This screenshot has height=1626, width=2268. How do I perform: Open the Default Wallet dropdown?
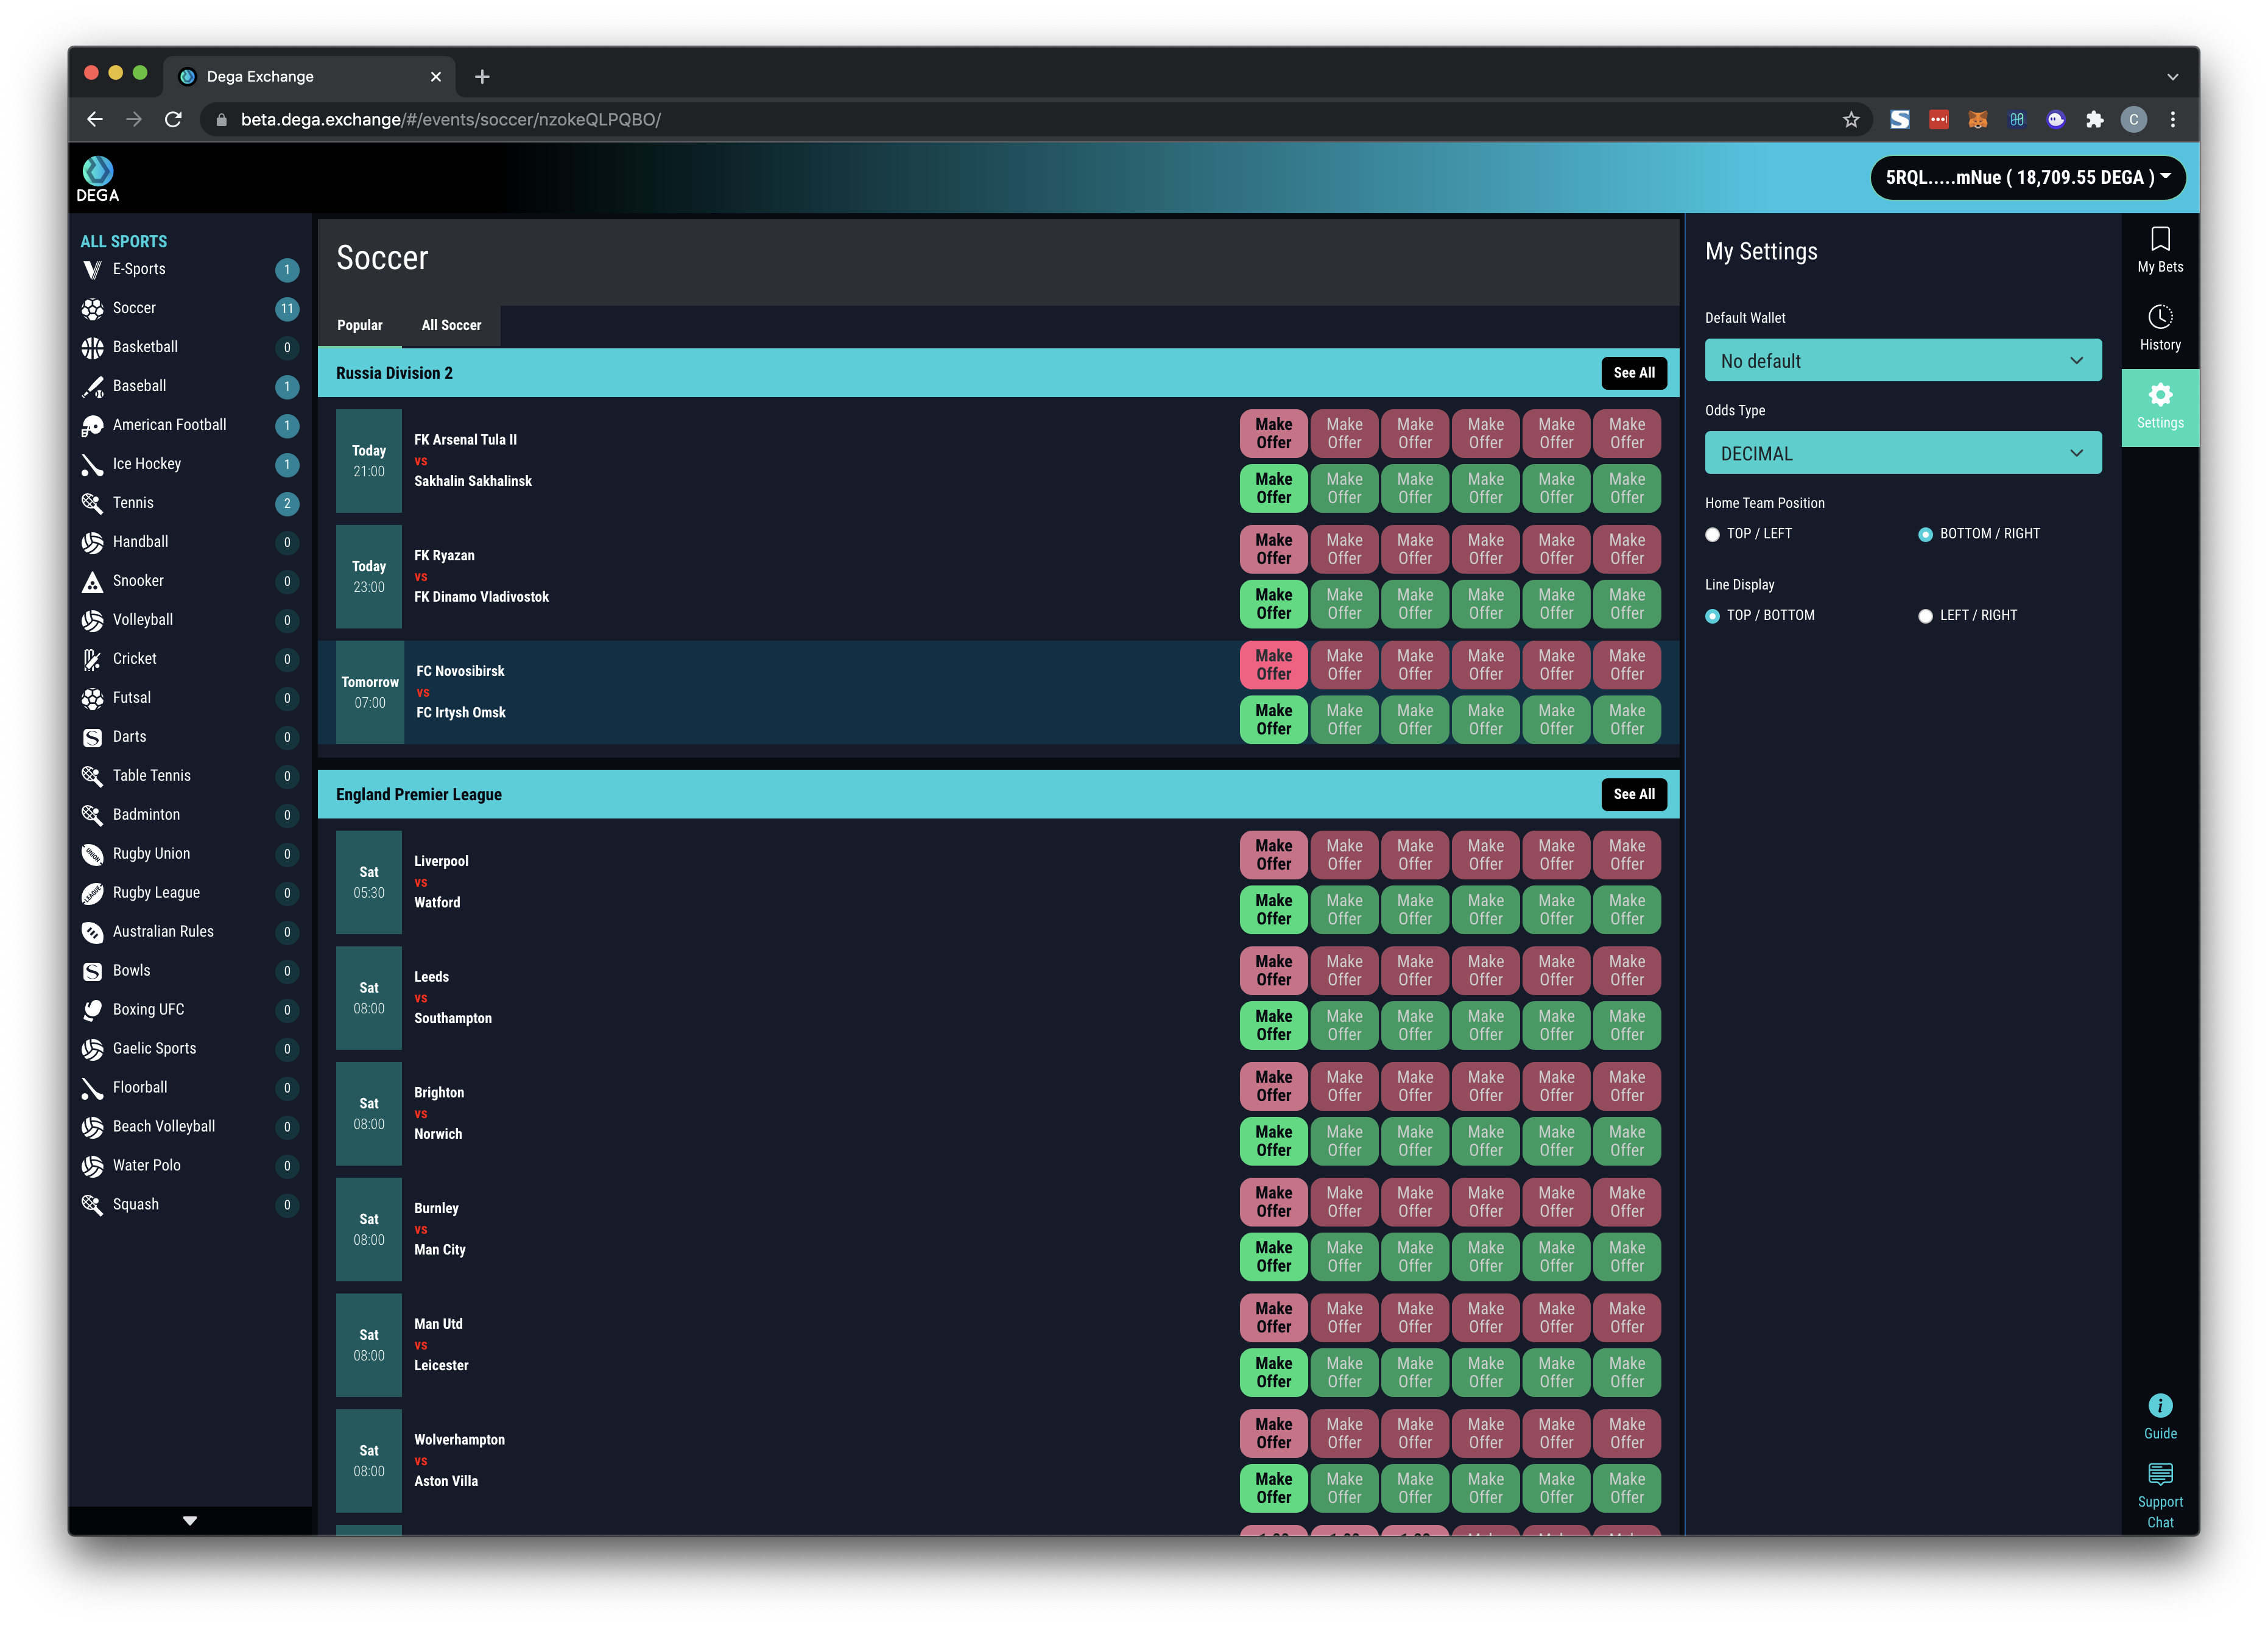click(1902, 361)
